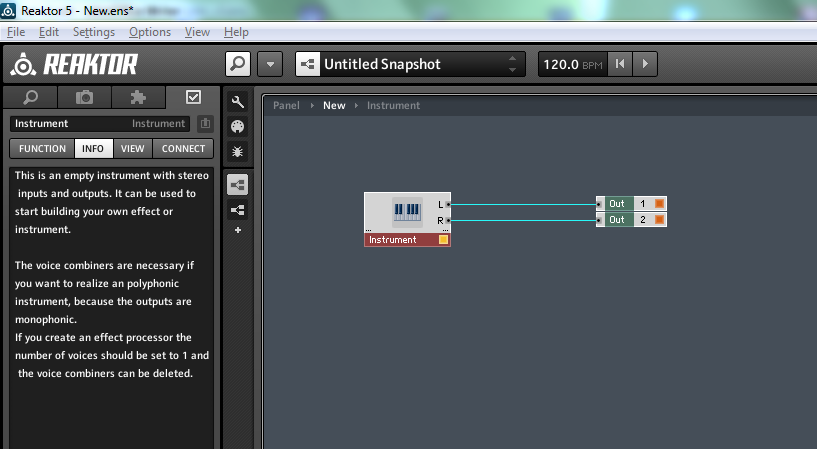Open the dropdown arrow next to magnifier button

point(270,64)
